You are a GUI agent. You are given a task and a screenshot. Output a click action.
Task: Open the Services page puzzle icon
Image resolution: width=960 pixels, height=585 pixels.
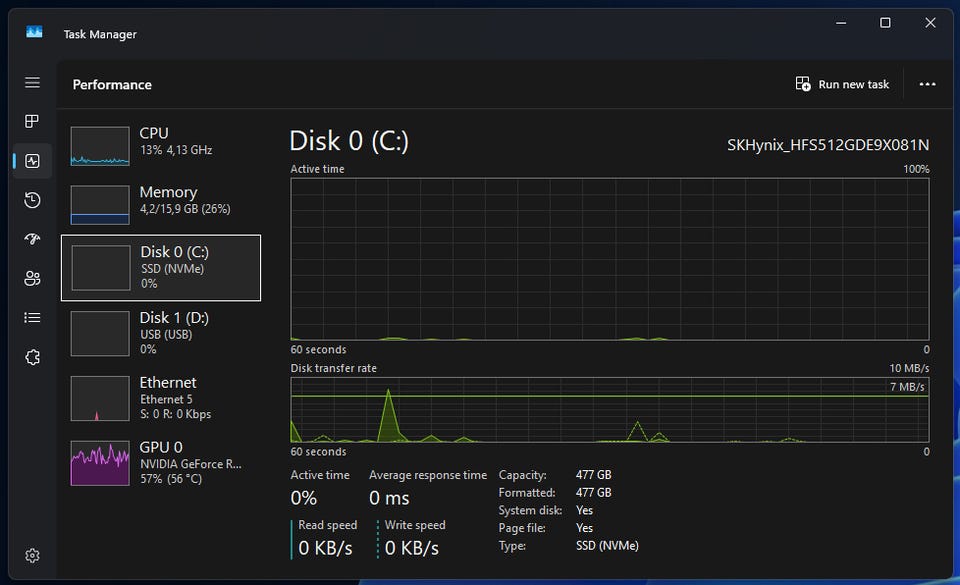32,357
